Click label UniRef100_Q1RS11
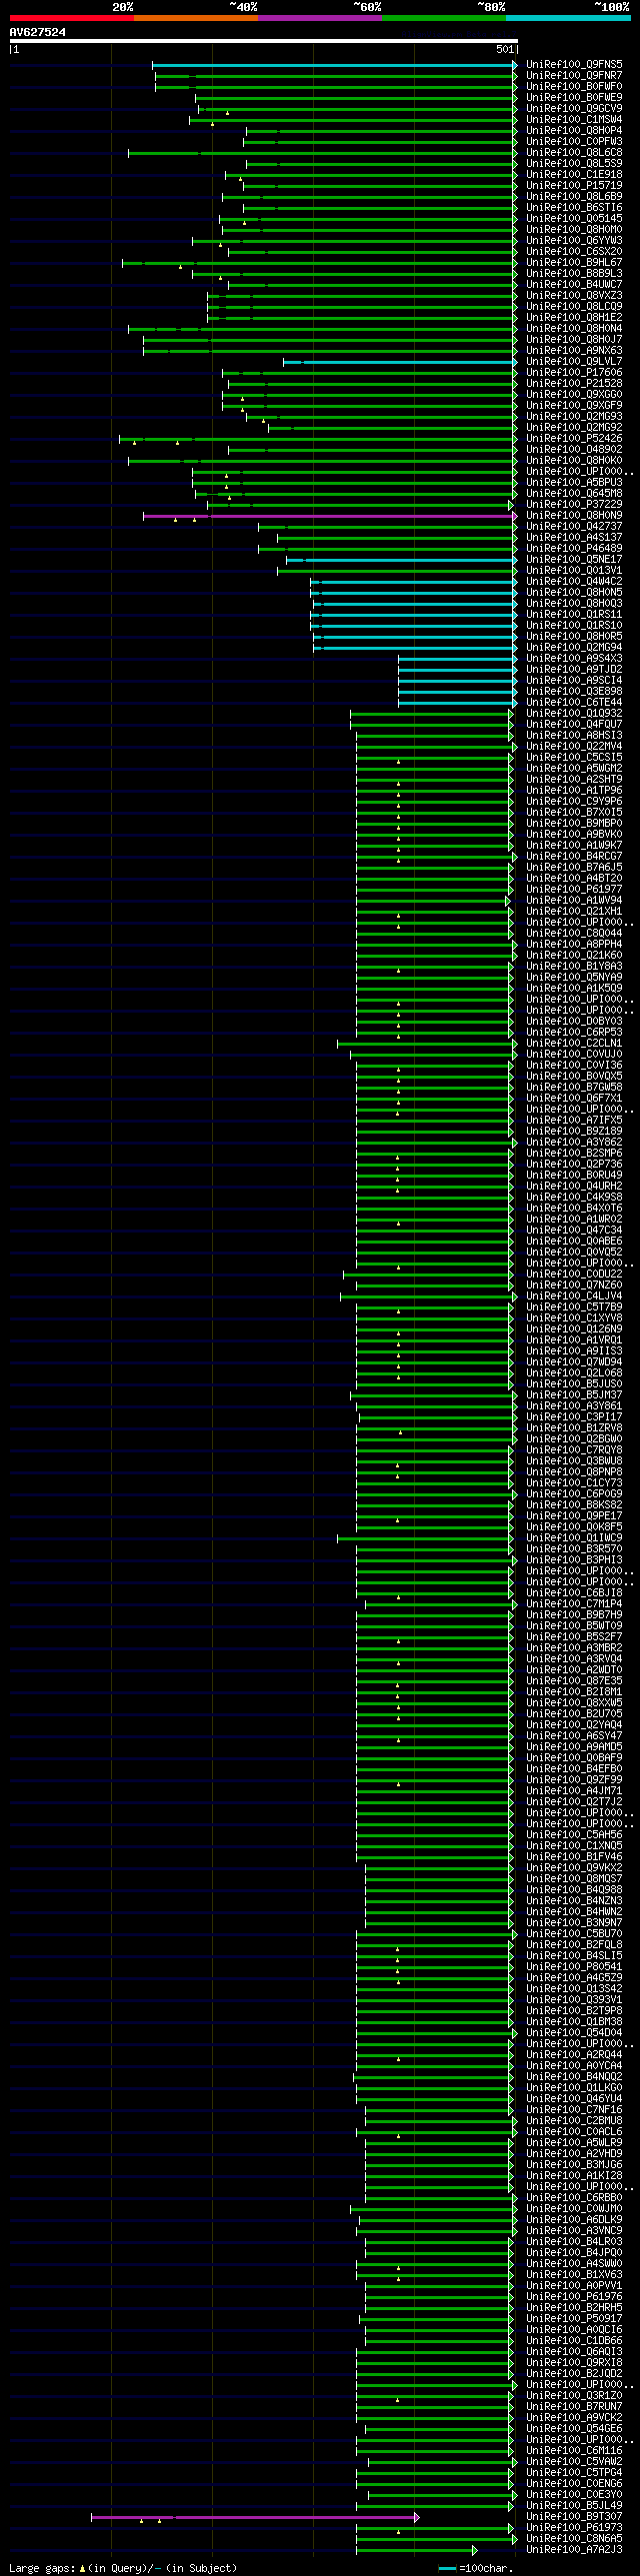Viewport: 640px width, 2576px height. pos(574,615)
